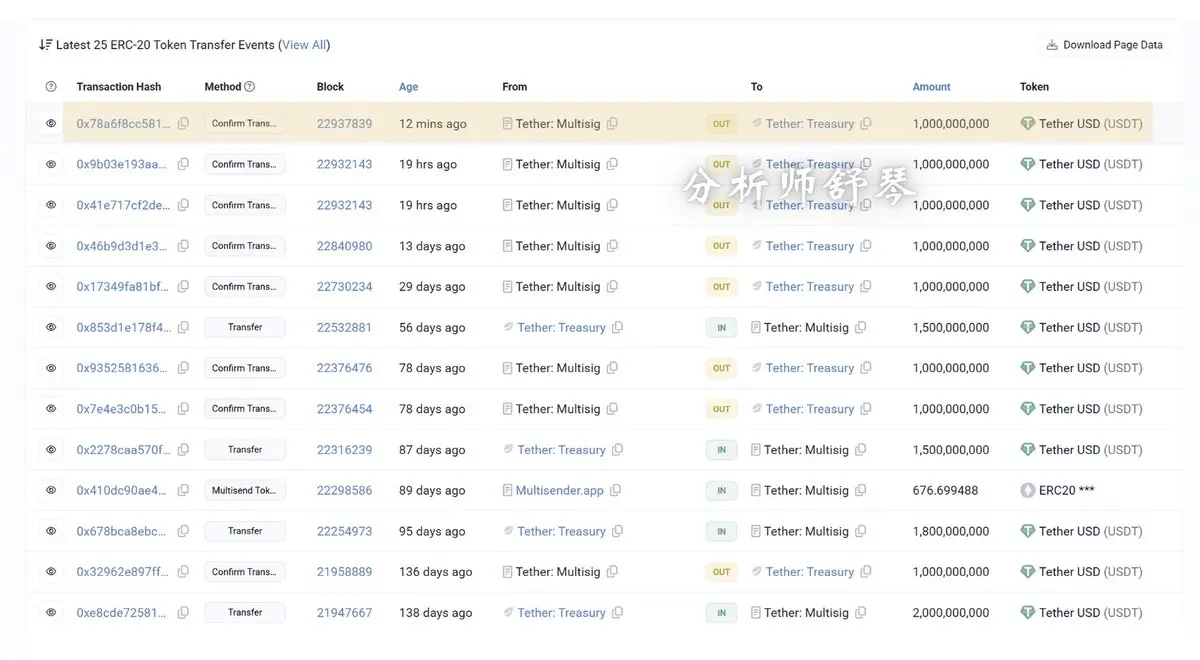The image size is (1200, 660).
Task: Copy transaction hash 0x9b03e193aa
Action: click(183, 164)
